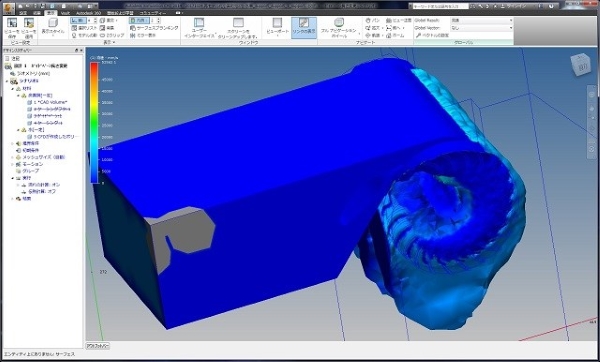Open the Autodesk 360 ribbon tab
The width and height of the screenshot is (600, 362).
[x=88, y=13]
